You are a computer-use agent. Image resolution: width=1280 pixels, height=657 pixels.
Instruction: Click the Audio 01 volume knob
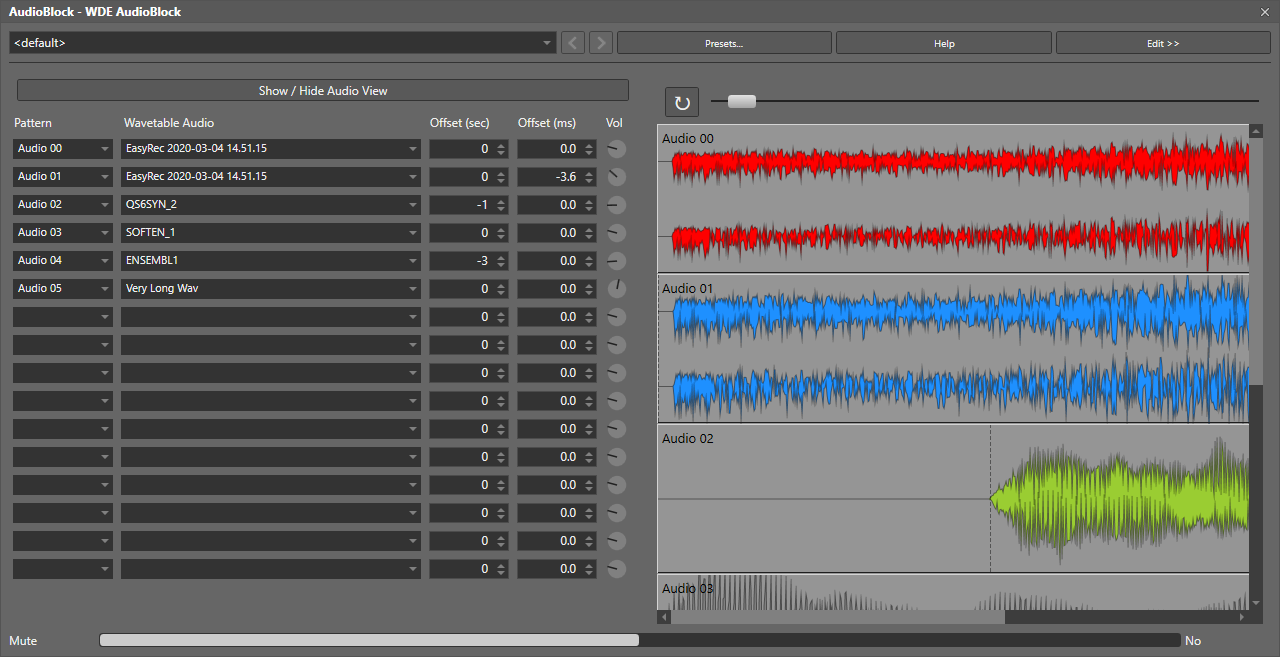click(616, 177)
